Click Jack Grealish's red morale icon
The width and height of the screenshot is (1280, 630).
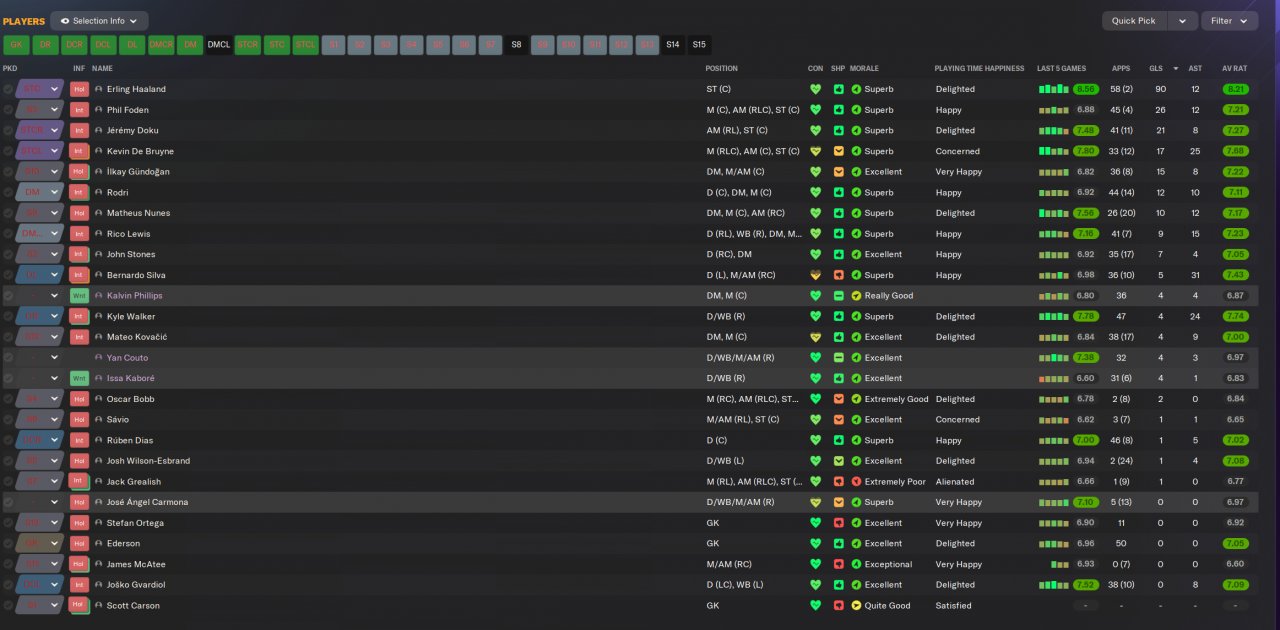856,482
